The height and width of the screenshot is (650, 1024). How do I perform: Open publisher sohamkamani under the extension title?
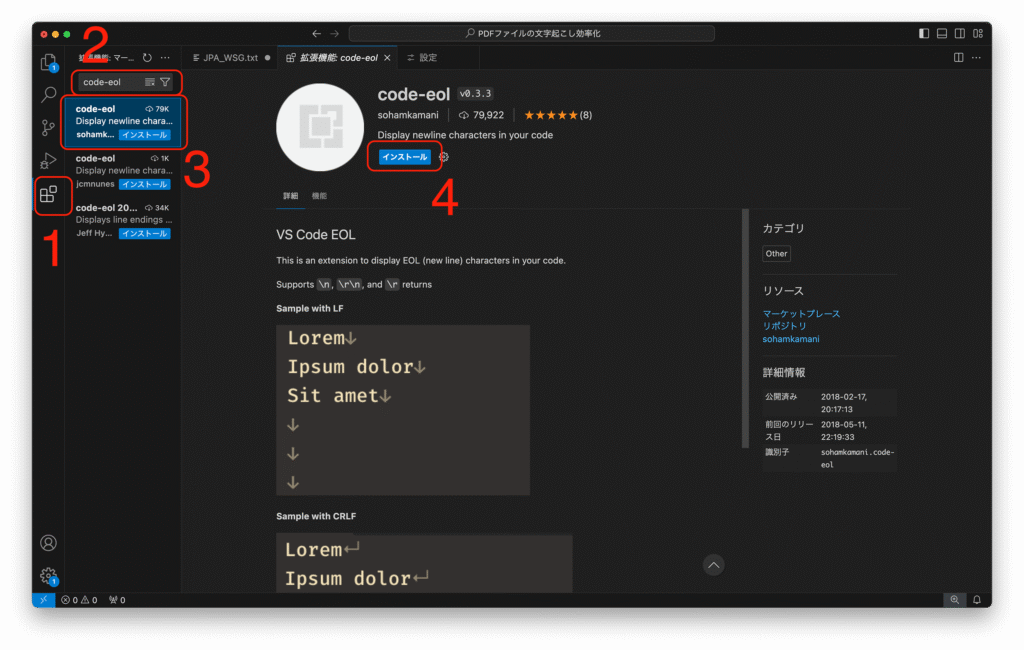pos(408,115)
